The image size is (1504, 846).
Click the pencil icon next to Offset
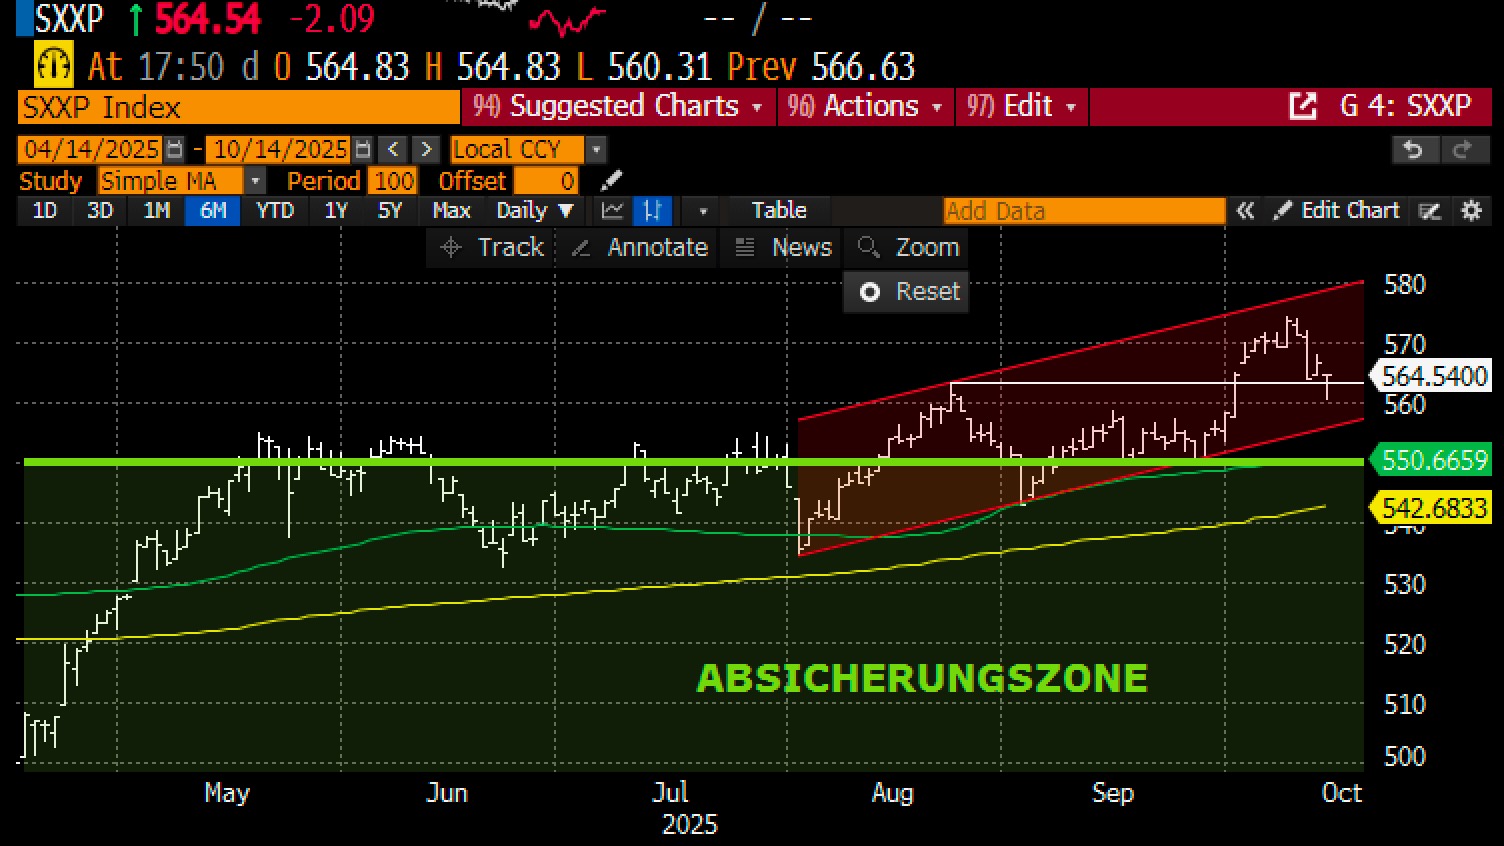611,181
